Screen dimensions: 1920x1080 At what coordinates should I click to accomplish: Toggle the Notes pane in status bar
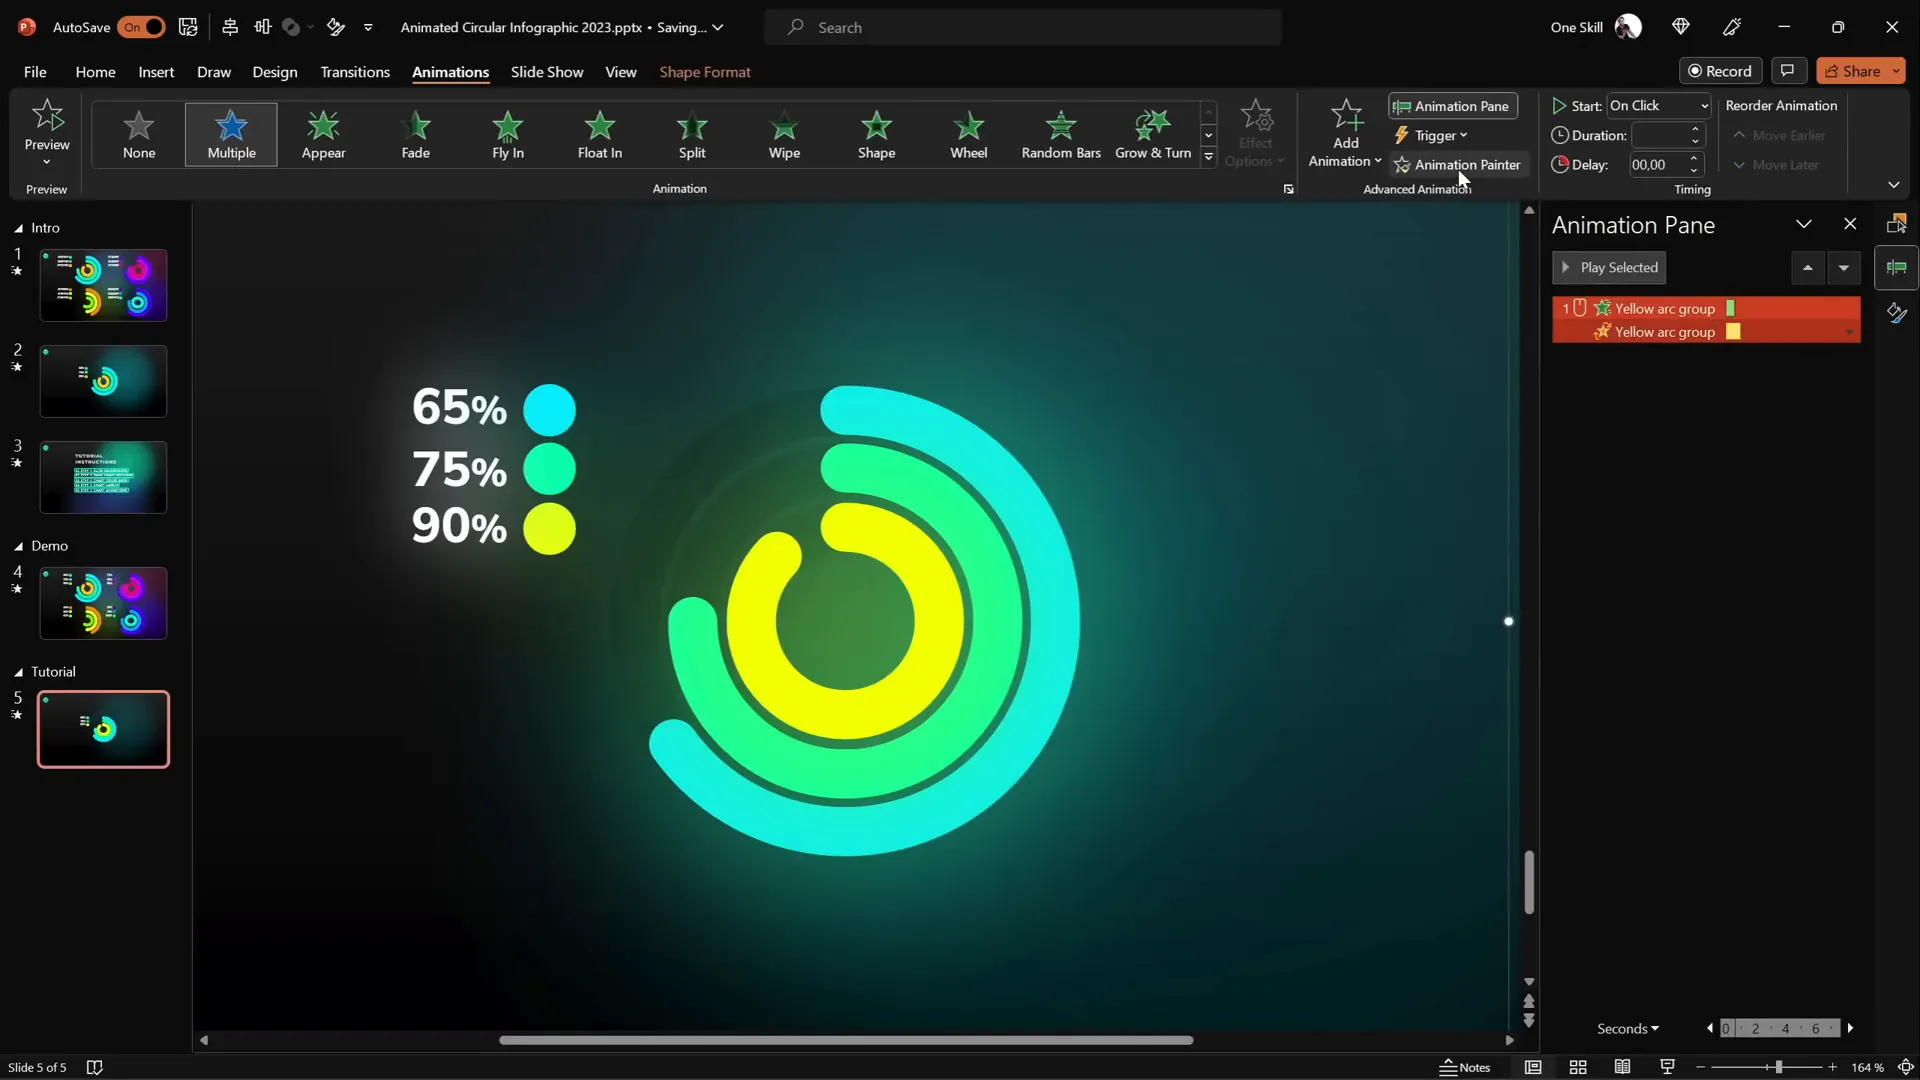point(1466,1067)
